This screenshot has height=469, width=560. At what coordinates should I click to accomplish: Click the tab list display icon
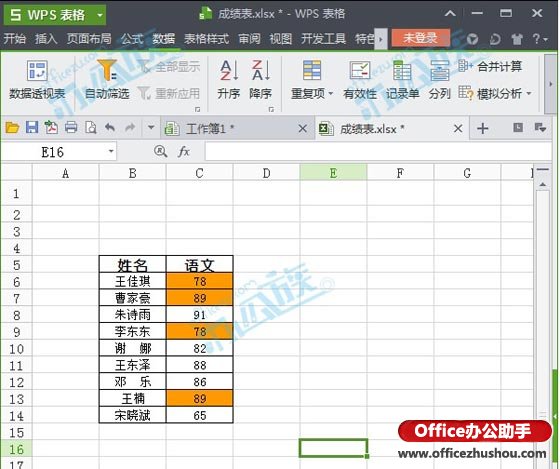pos(518,128)
